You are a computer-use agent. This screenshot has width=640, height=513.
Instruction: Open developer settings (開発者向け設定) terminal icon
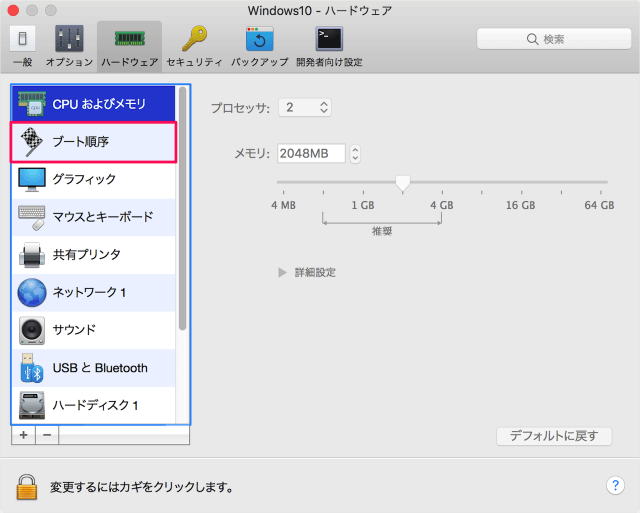tap(329, 47)
